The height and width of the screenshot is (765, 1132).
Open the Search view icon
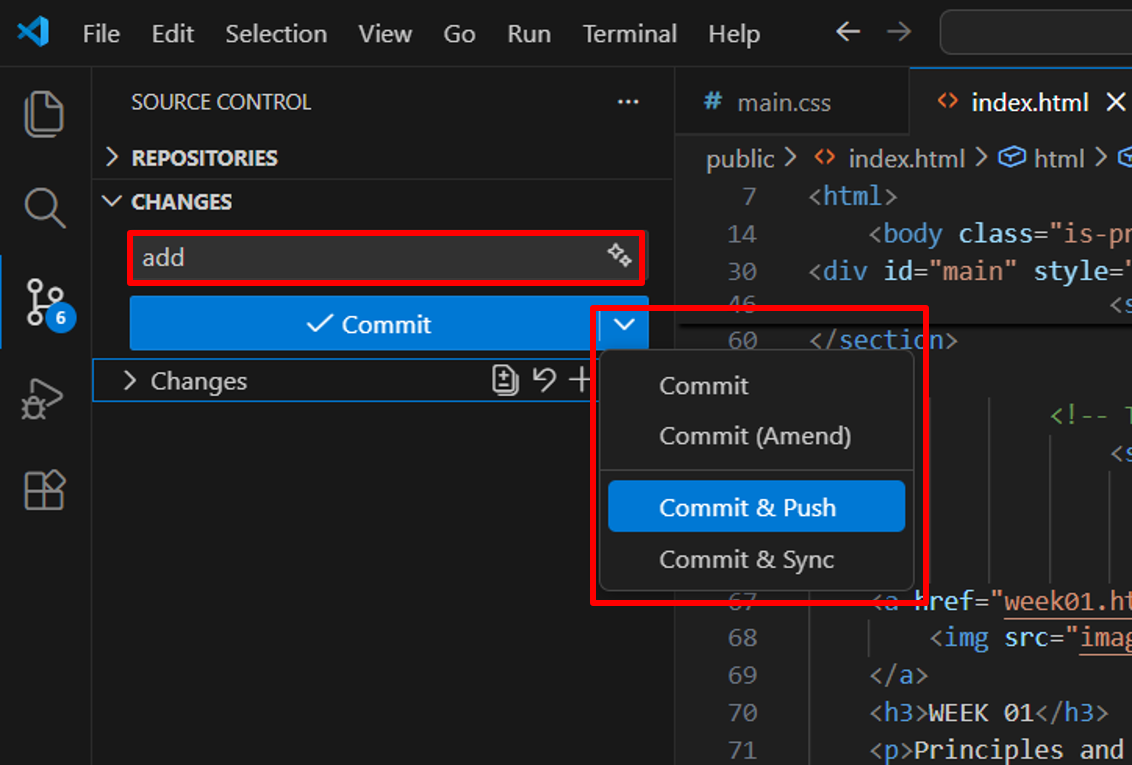44,208
